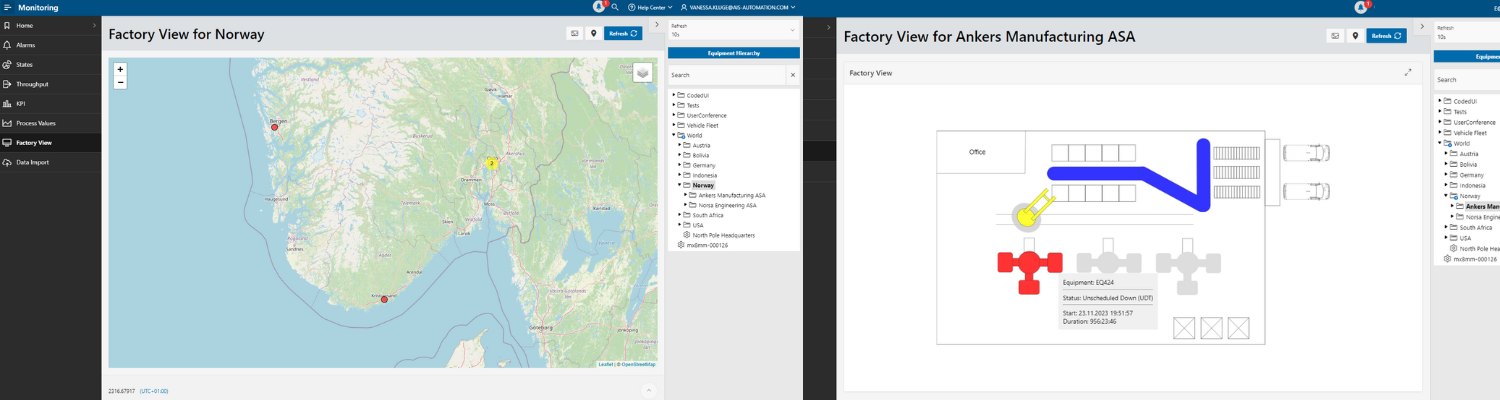Open the Refresh interval dropdown in the Norway view
The image size is (1500, 400).
[733, 30]
